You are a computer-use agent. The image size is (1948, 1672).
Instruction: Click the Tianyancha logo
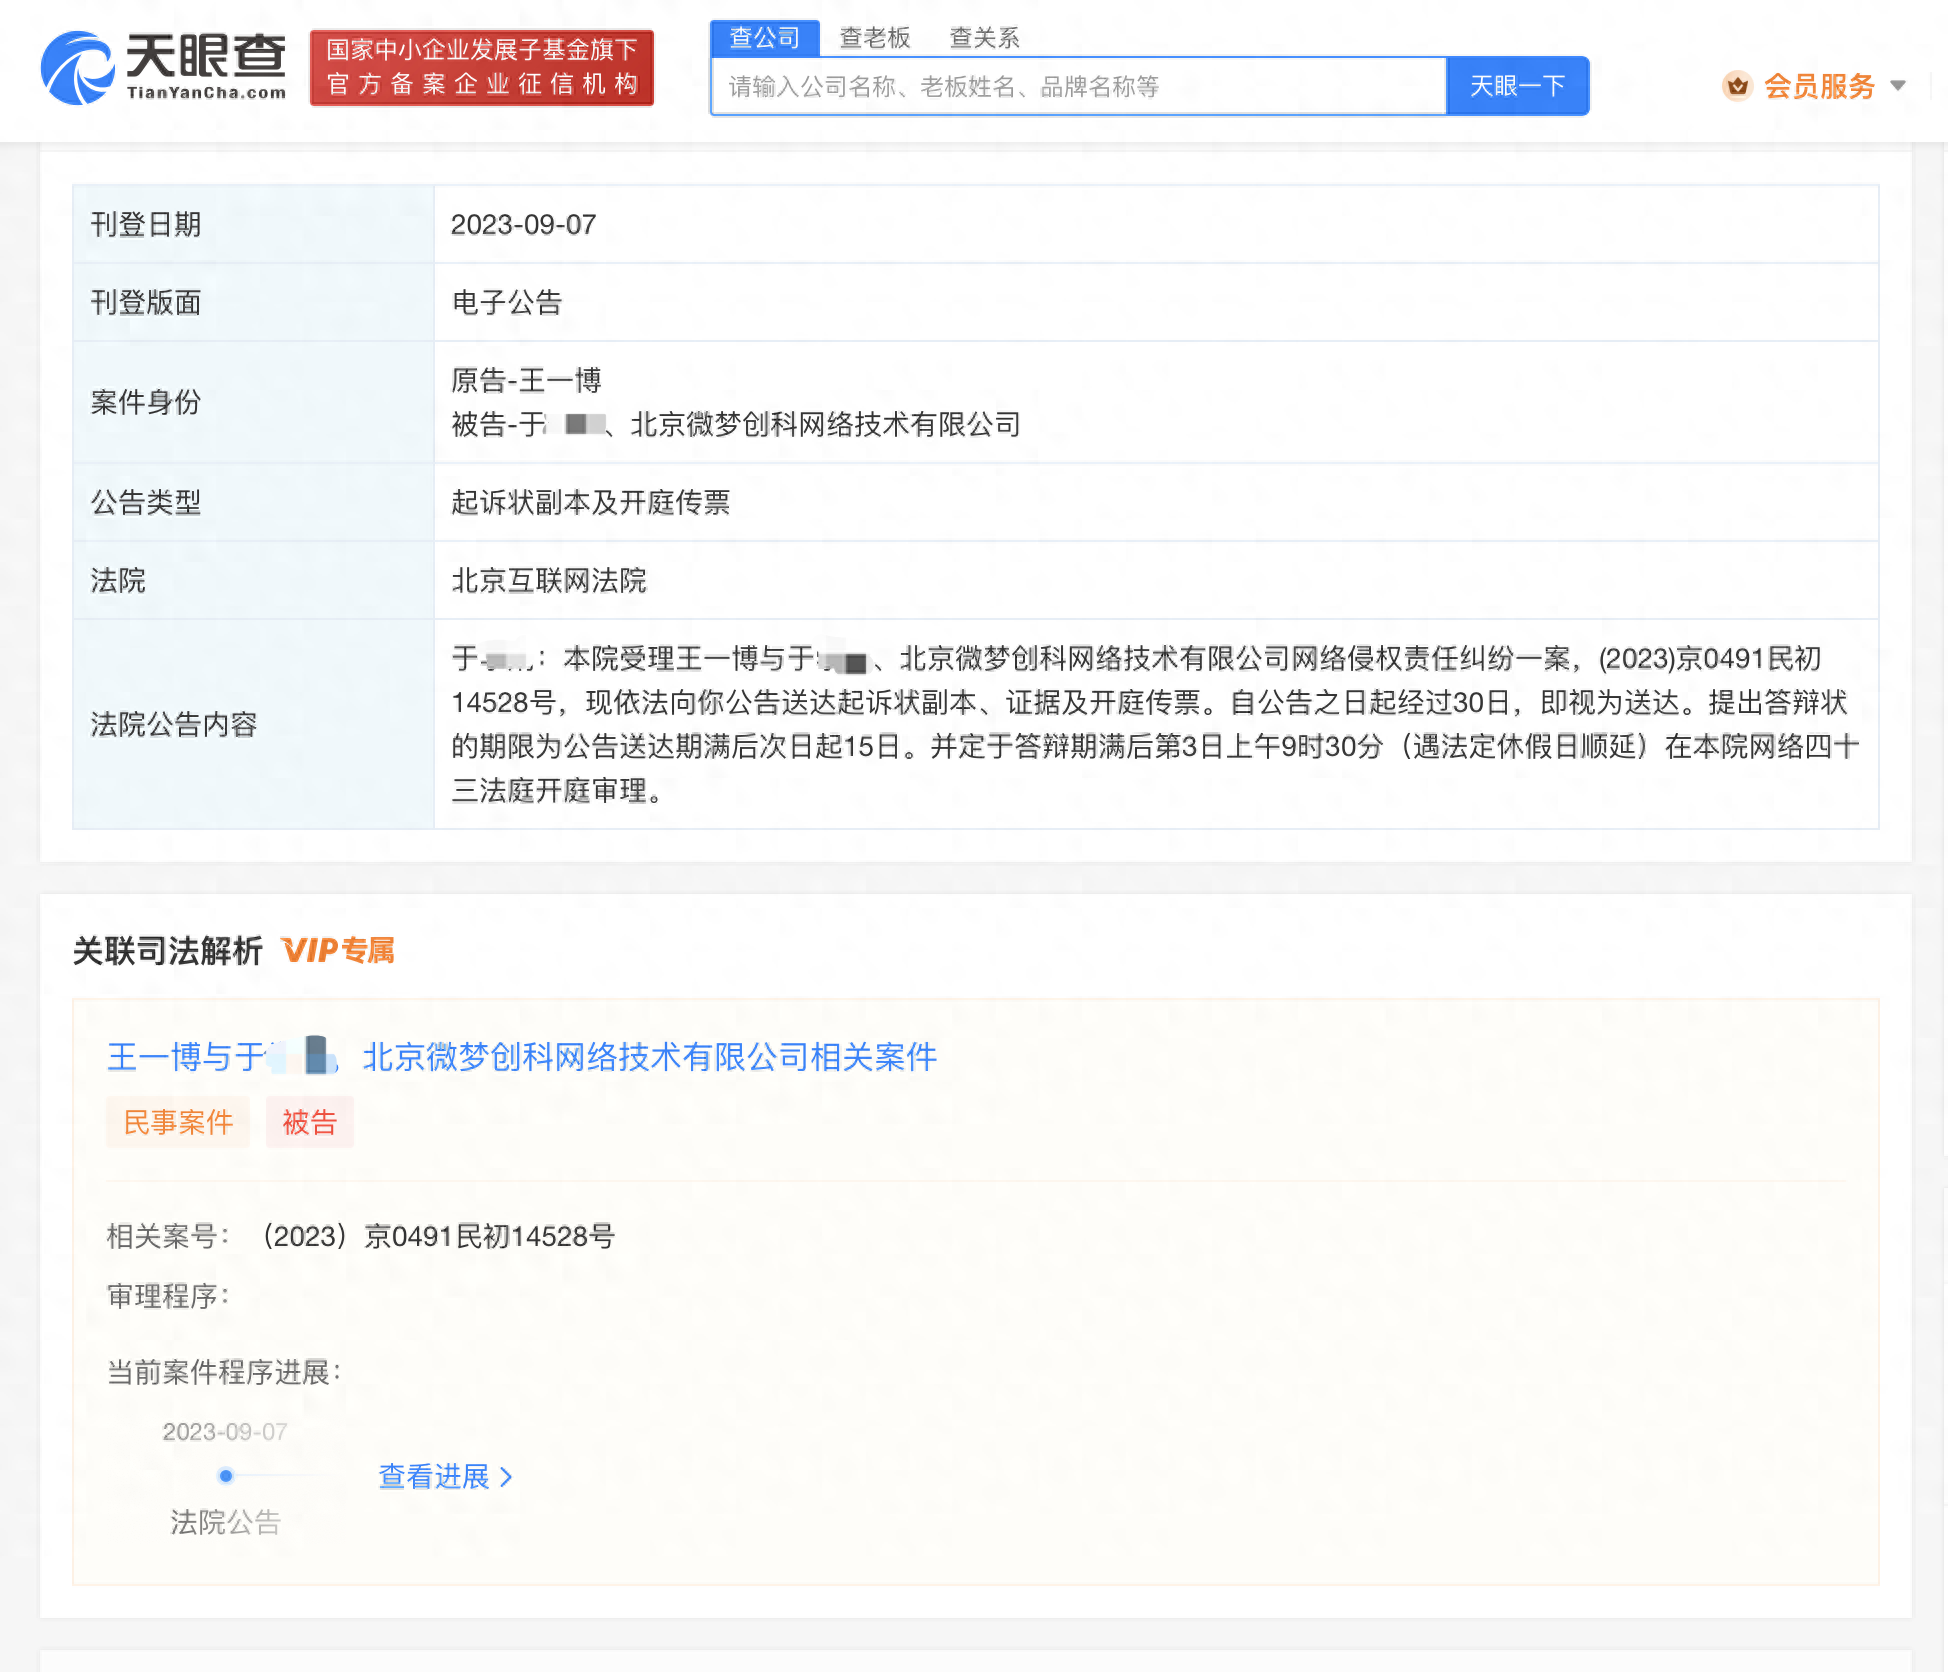pyautogui.click(x=163, y=67)
